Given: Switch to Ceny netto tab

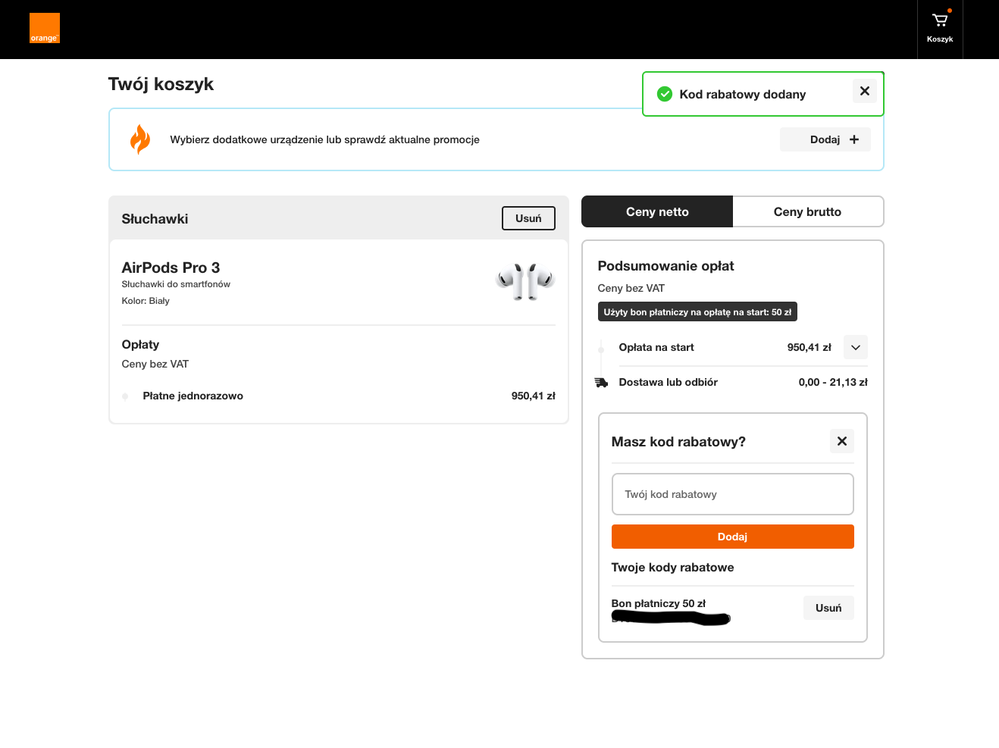Looking at the screenshot, I should (657, 212).
